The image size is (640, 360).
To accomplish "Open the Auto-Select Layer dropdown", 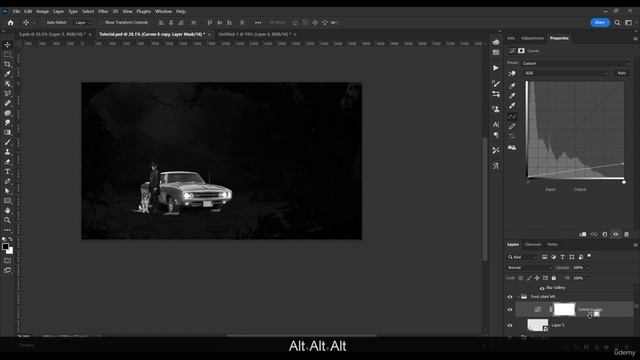I will click(x=83, y=23).
